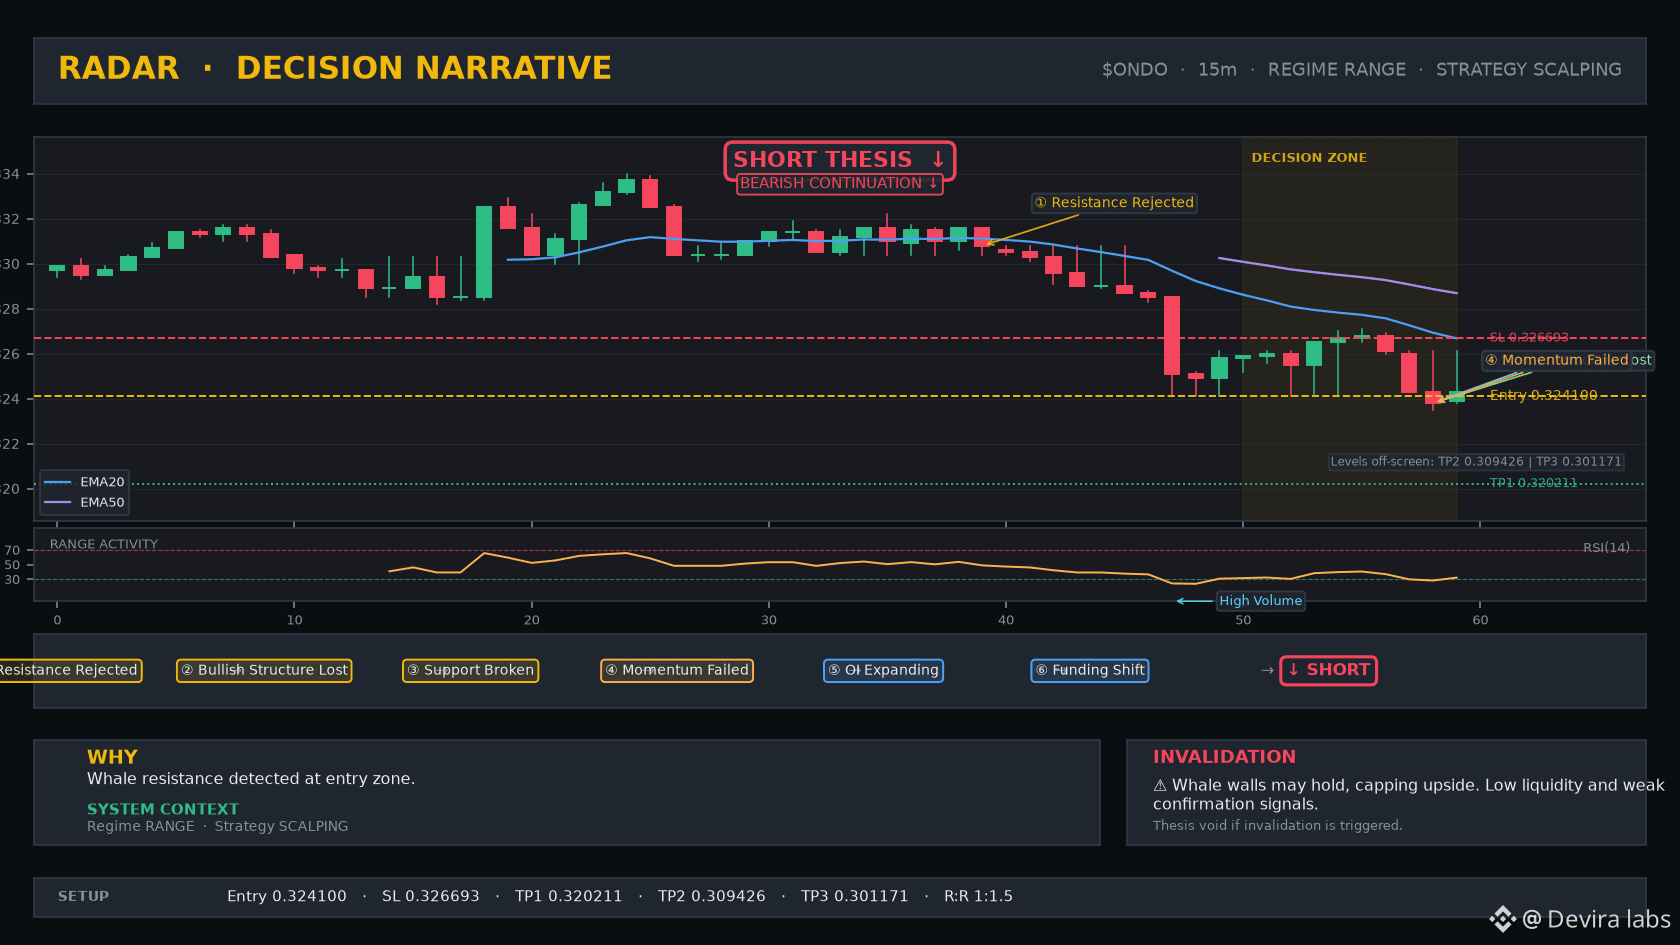Click the red SHORT decision badge

click(x=1328, y=671)
